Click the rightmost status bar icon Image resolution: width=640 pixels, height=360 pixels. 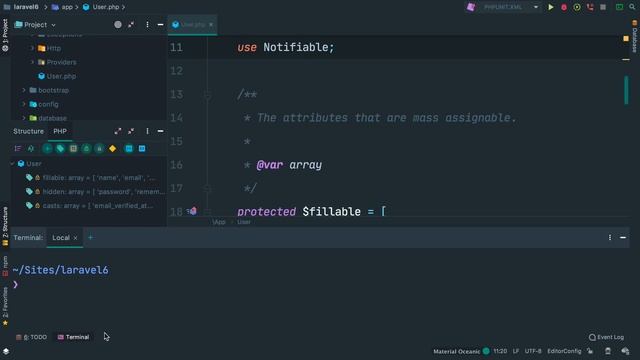(625, 351)
